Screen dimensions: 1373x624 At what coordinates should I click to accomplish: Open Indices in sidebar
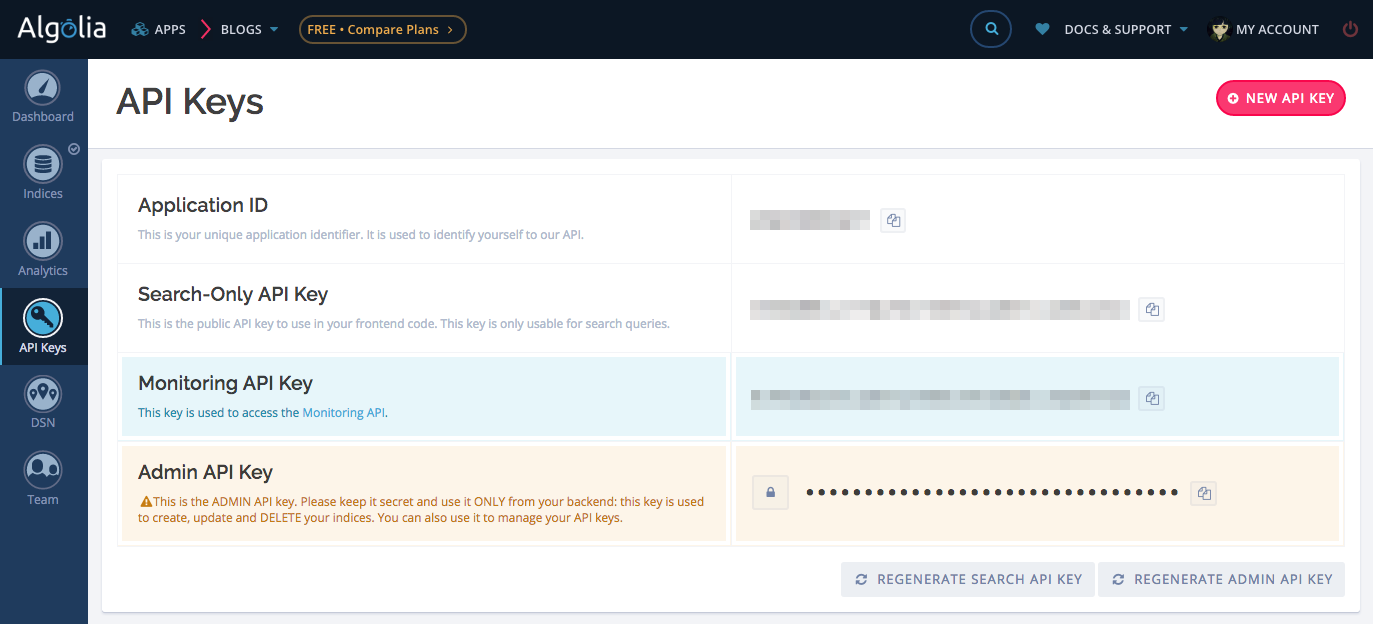[x=43, y=174]
